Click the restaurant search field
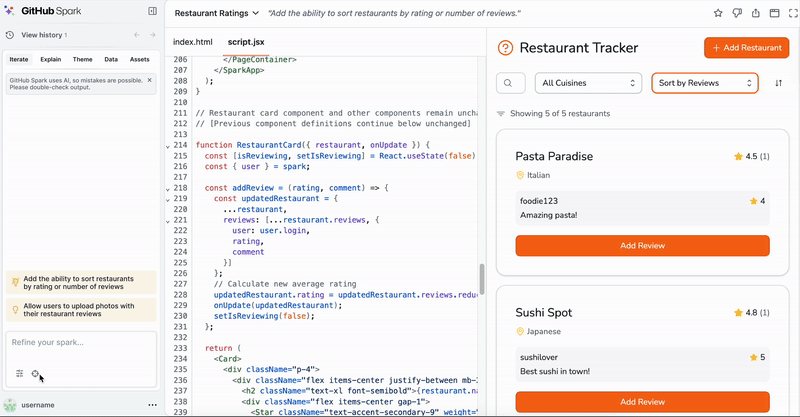 tap(511, 83)
